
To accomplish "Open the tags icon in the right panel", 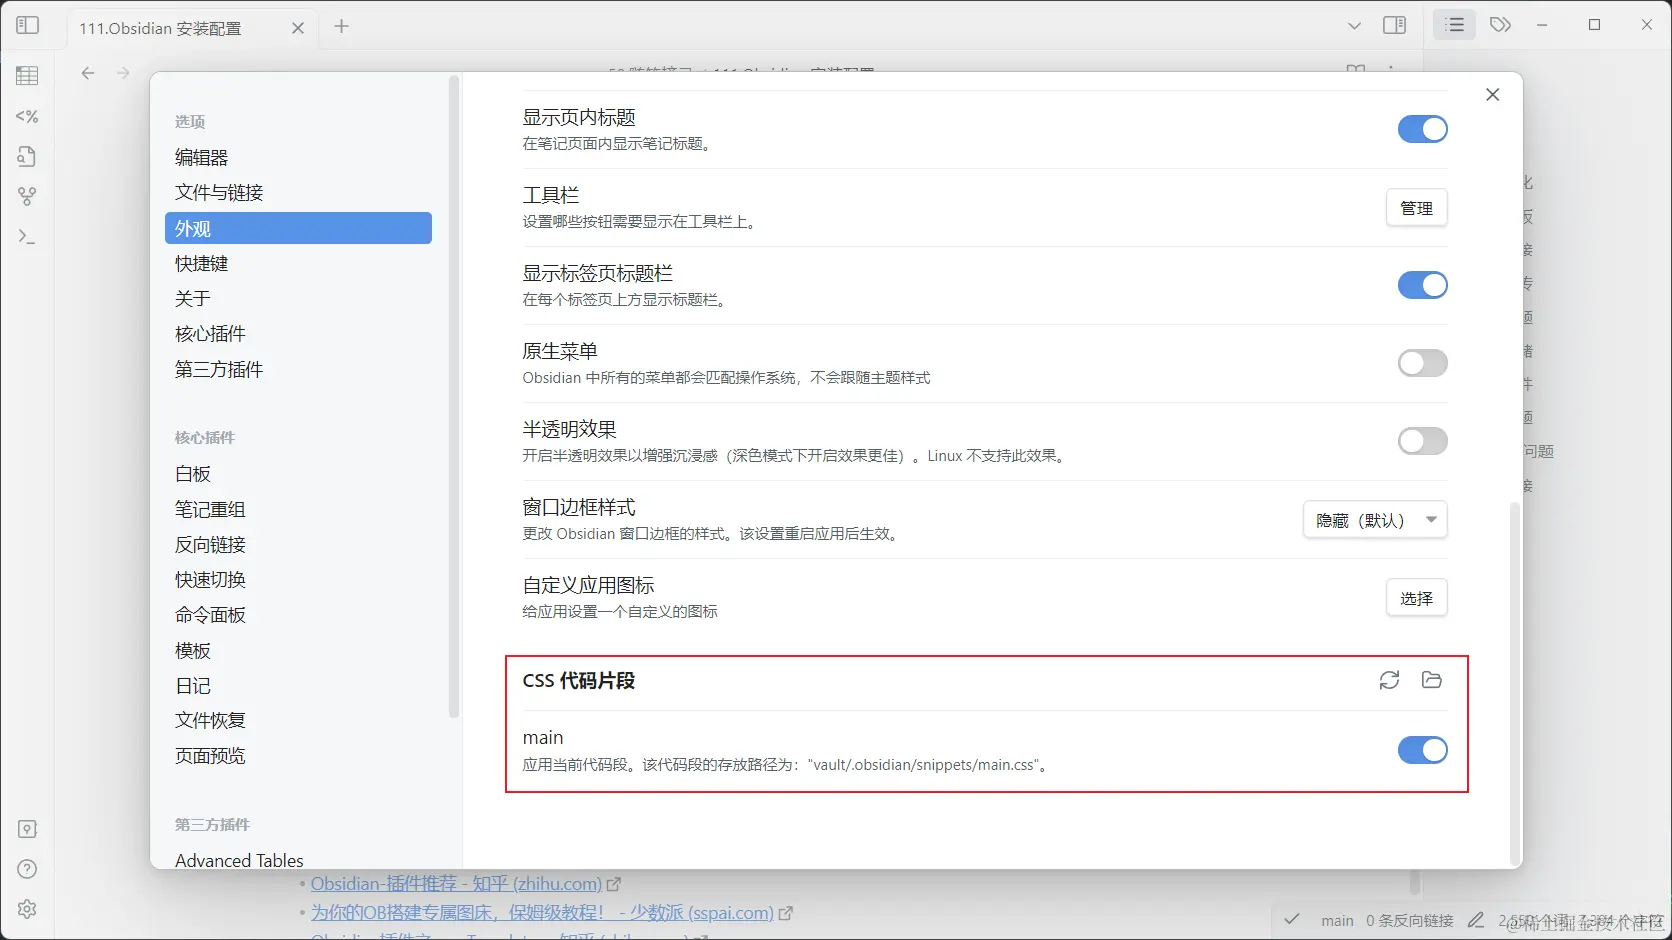I will pos(1500,25).
